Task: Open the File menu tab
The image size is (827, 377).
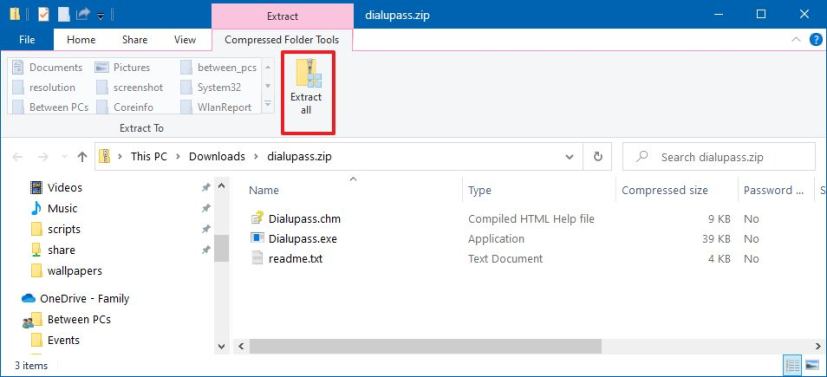Action: 26,40
